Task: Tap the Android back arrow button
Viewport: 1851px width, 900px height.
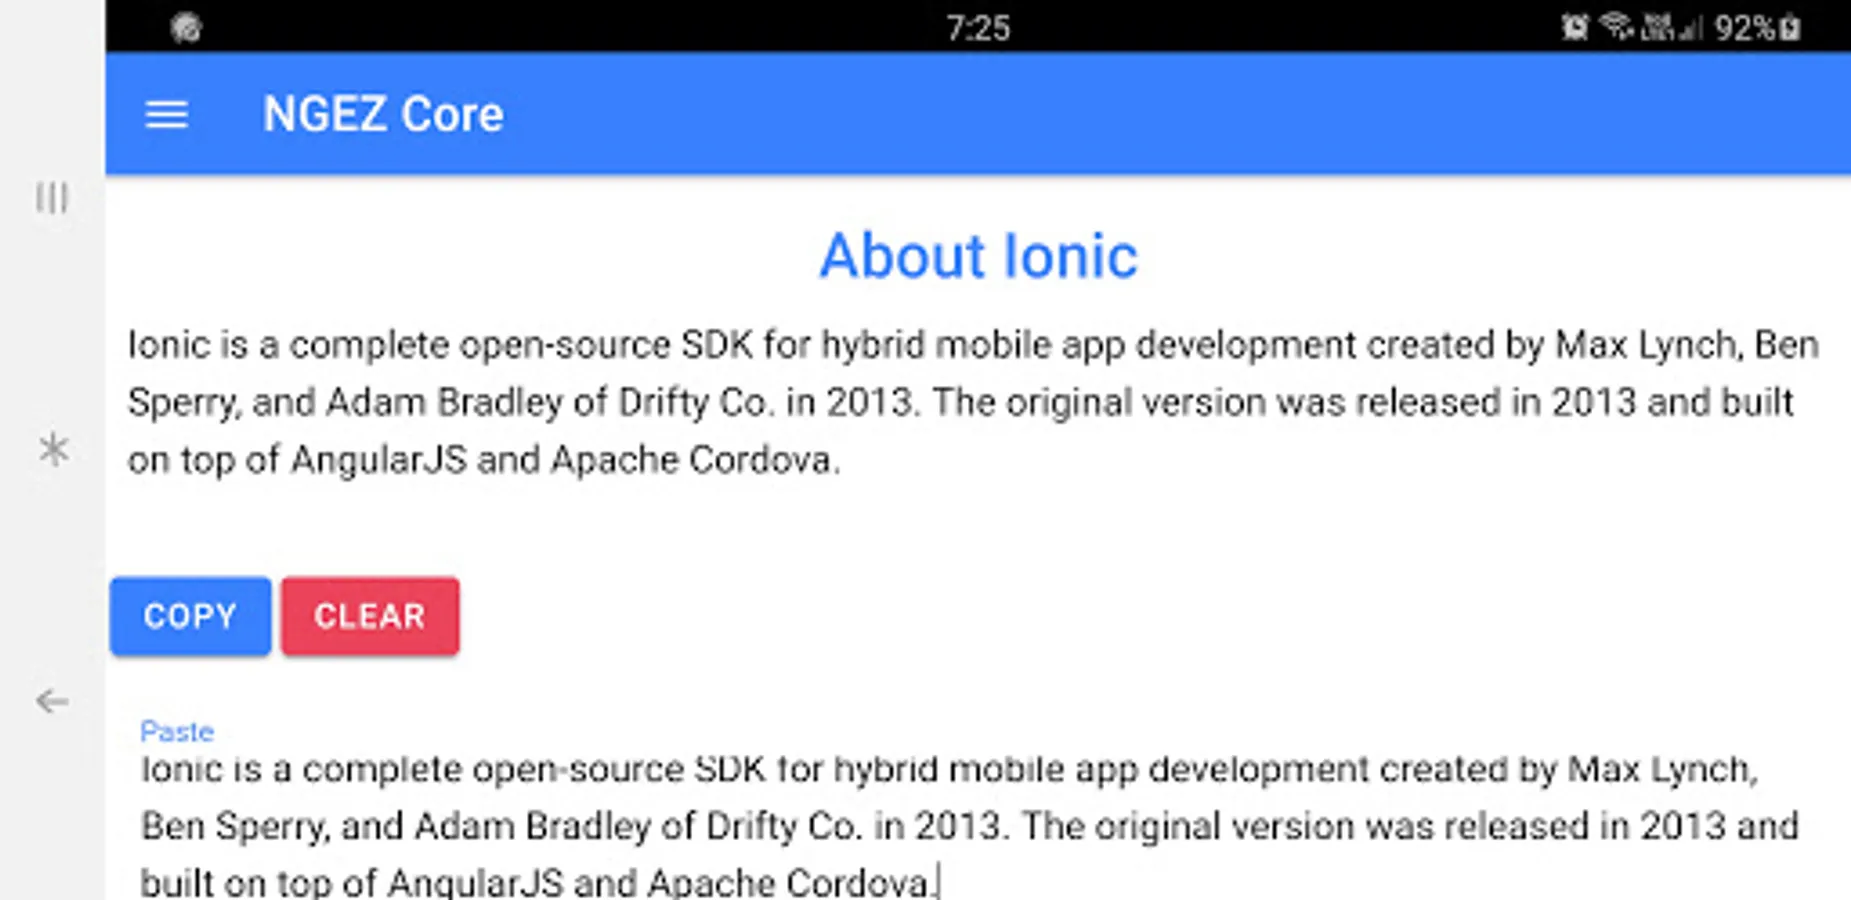Action: point(52,701)
